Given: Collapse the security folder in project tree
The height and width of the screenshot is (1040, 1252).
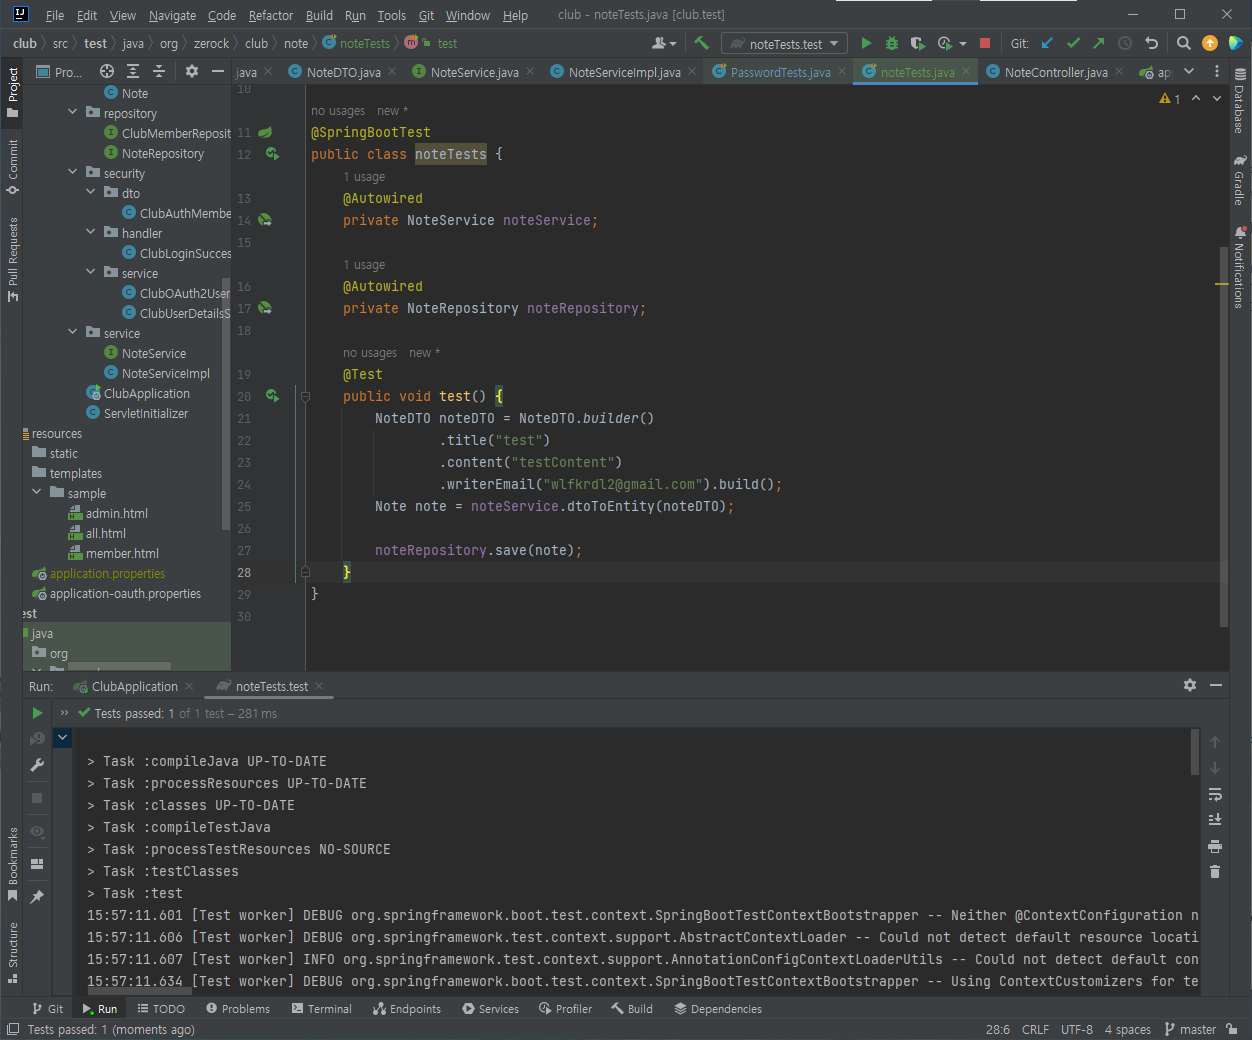Looking at the screenshot, I should pyautogui.click(x=72, y=172).
